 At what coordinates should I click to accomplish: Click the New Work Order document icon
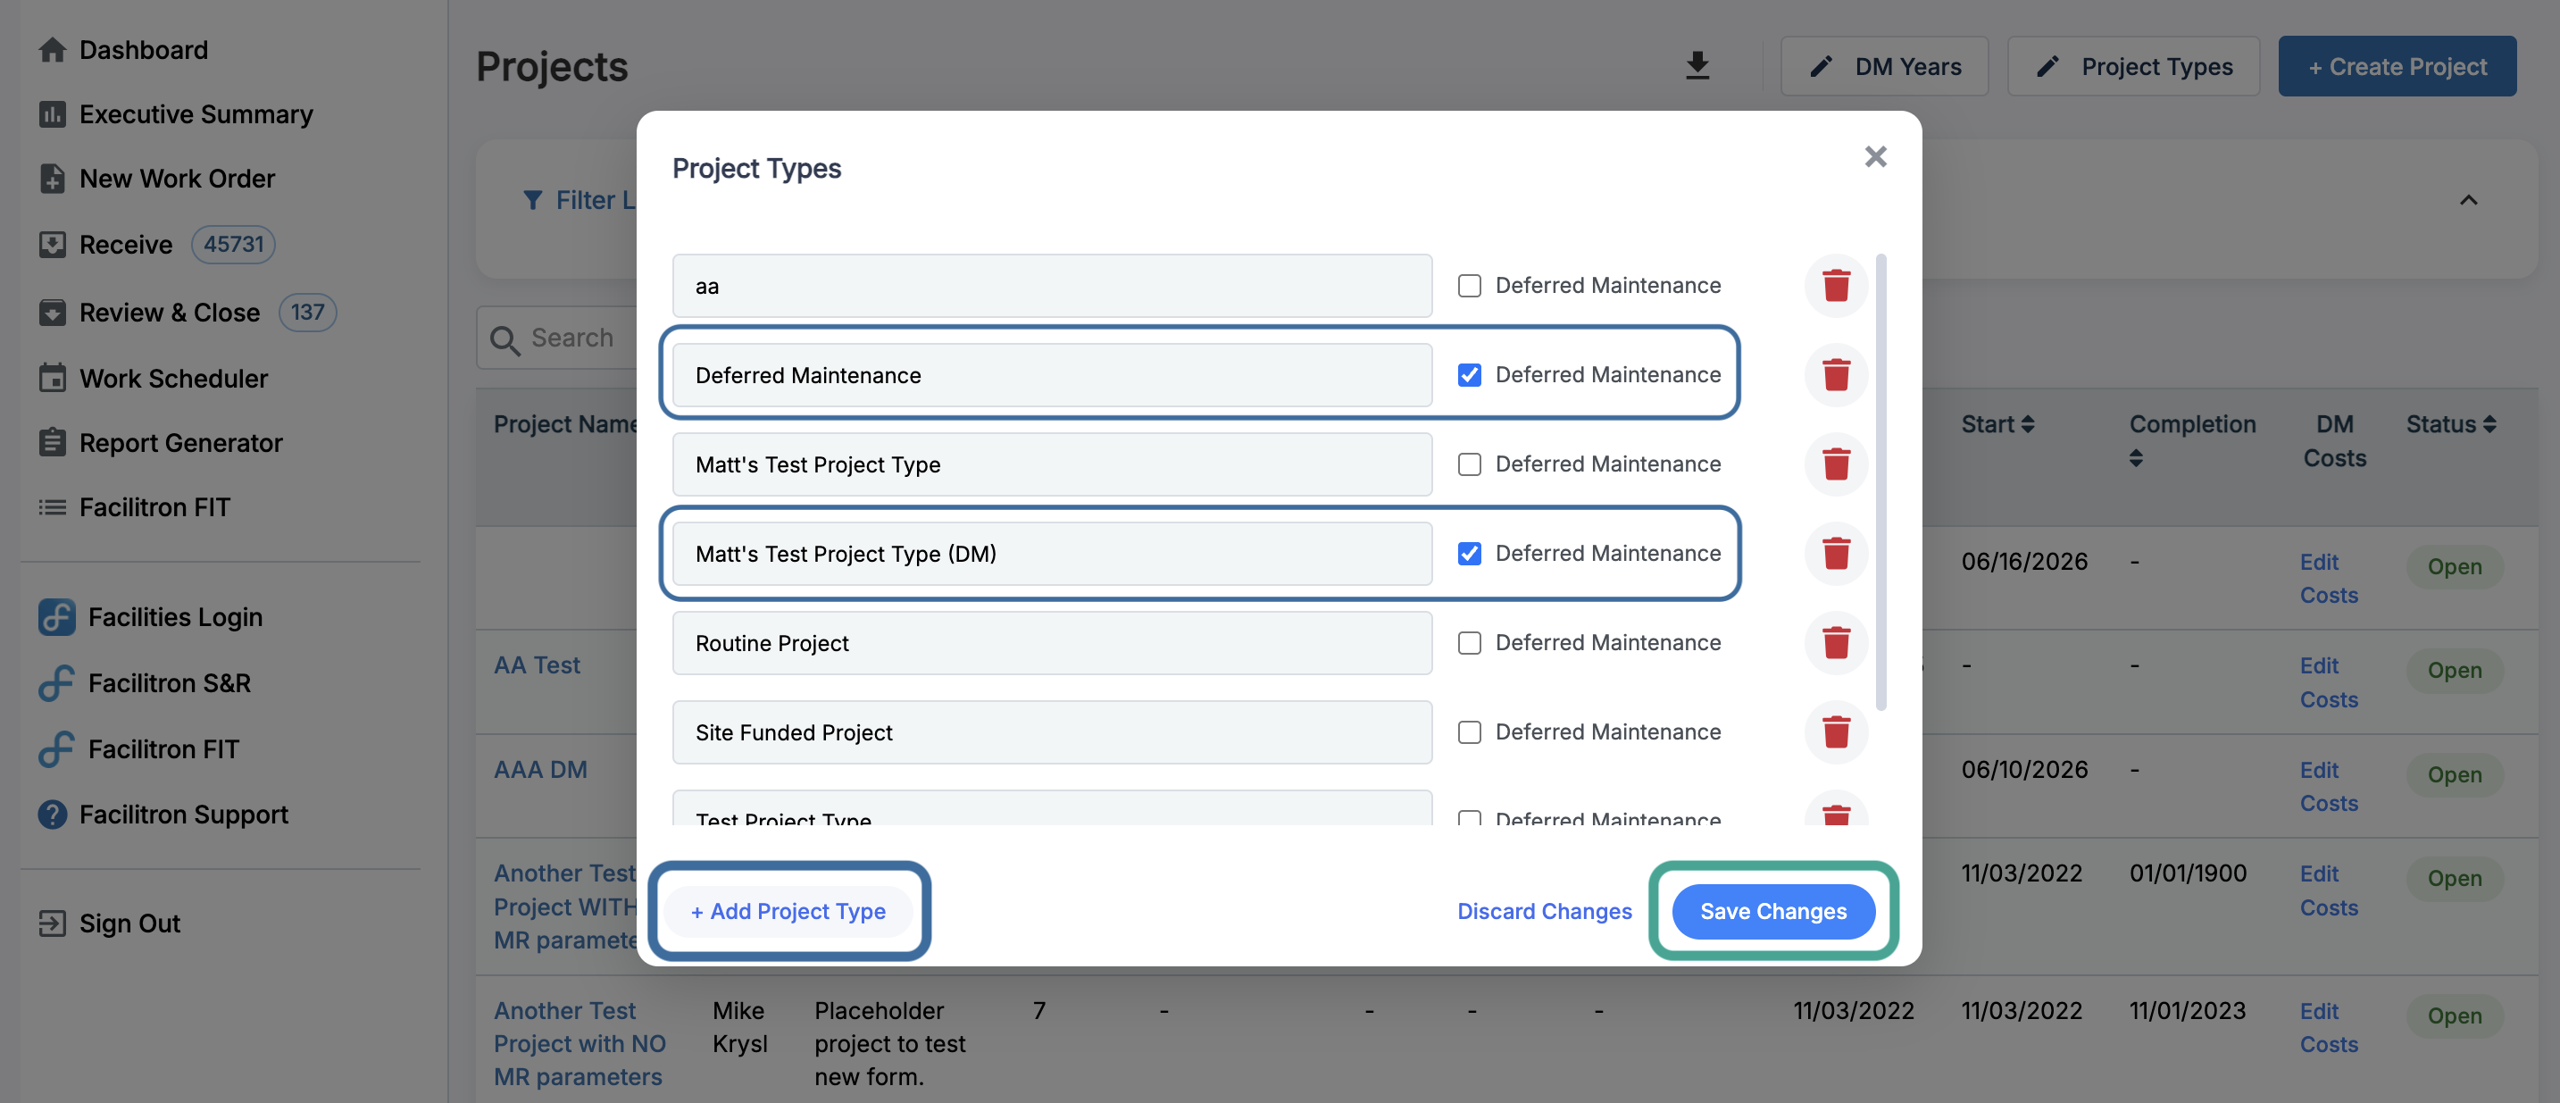[52, 178]
